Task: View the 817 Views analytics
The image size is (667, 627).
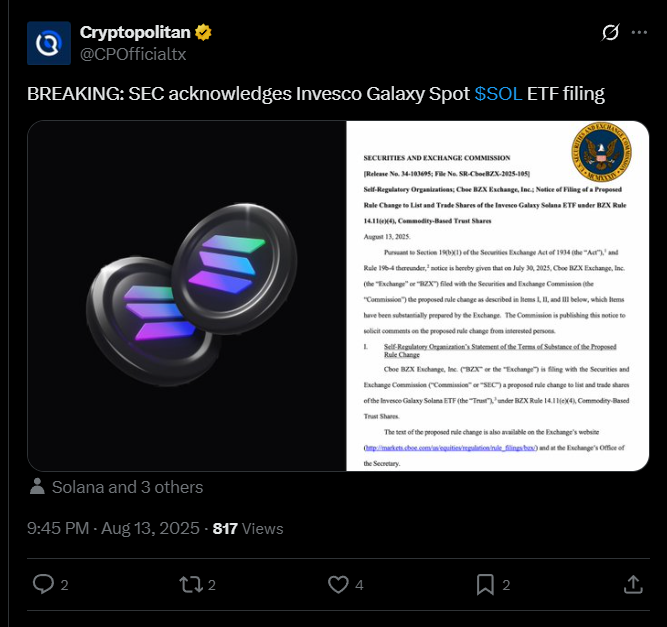Action: [x=248, y=528]
